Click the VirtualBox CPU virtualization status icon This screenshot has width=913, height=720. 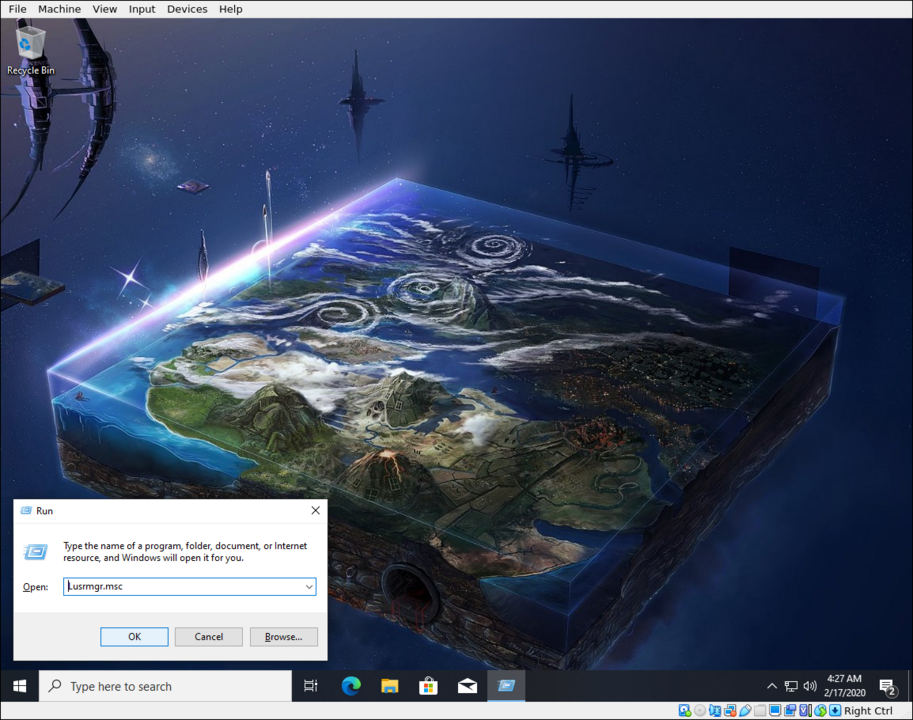[x=805, y=710]
